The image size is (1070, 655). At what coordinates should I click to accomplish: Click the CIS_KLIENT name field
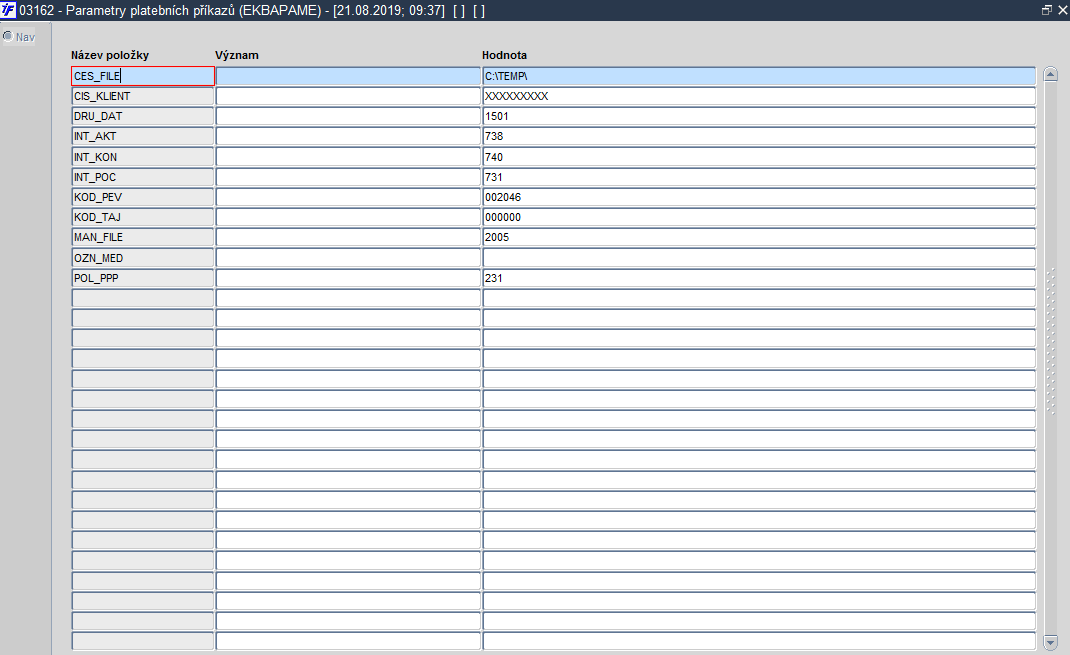(x=143, y=96)
